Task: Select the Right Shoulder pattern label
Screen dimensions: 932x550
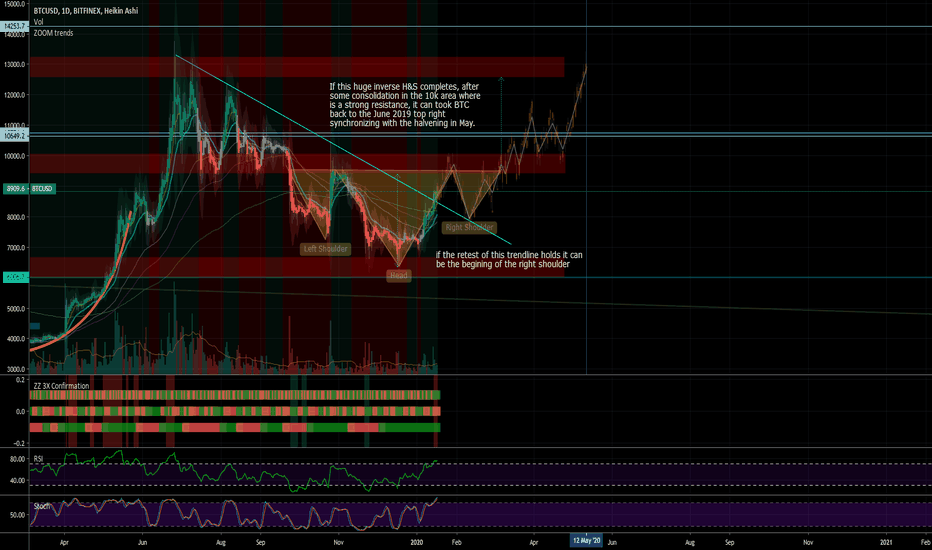Action: tap(469, 227)
